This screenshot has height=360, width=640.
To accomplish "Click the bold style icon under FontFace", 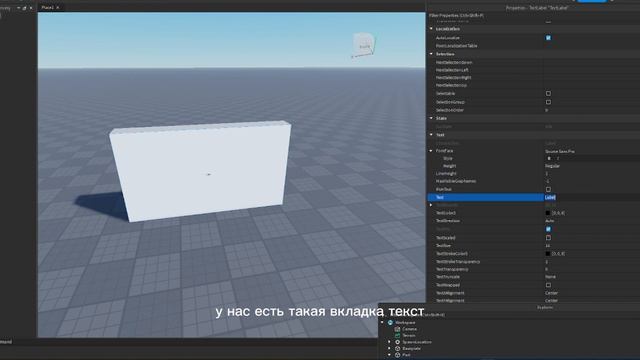I will click(x=549, y=158).
